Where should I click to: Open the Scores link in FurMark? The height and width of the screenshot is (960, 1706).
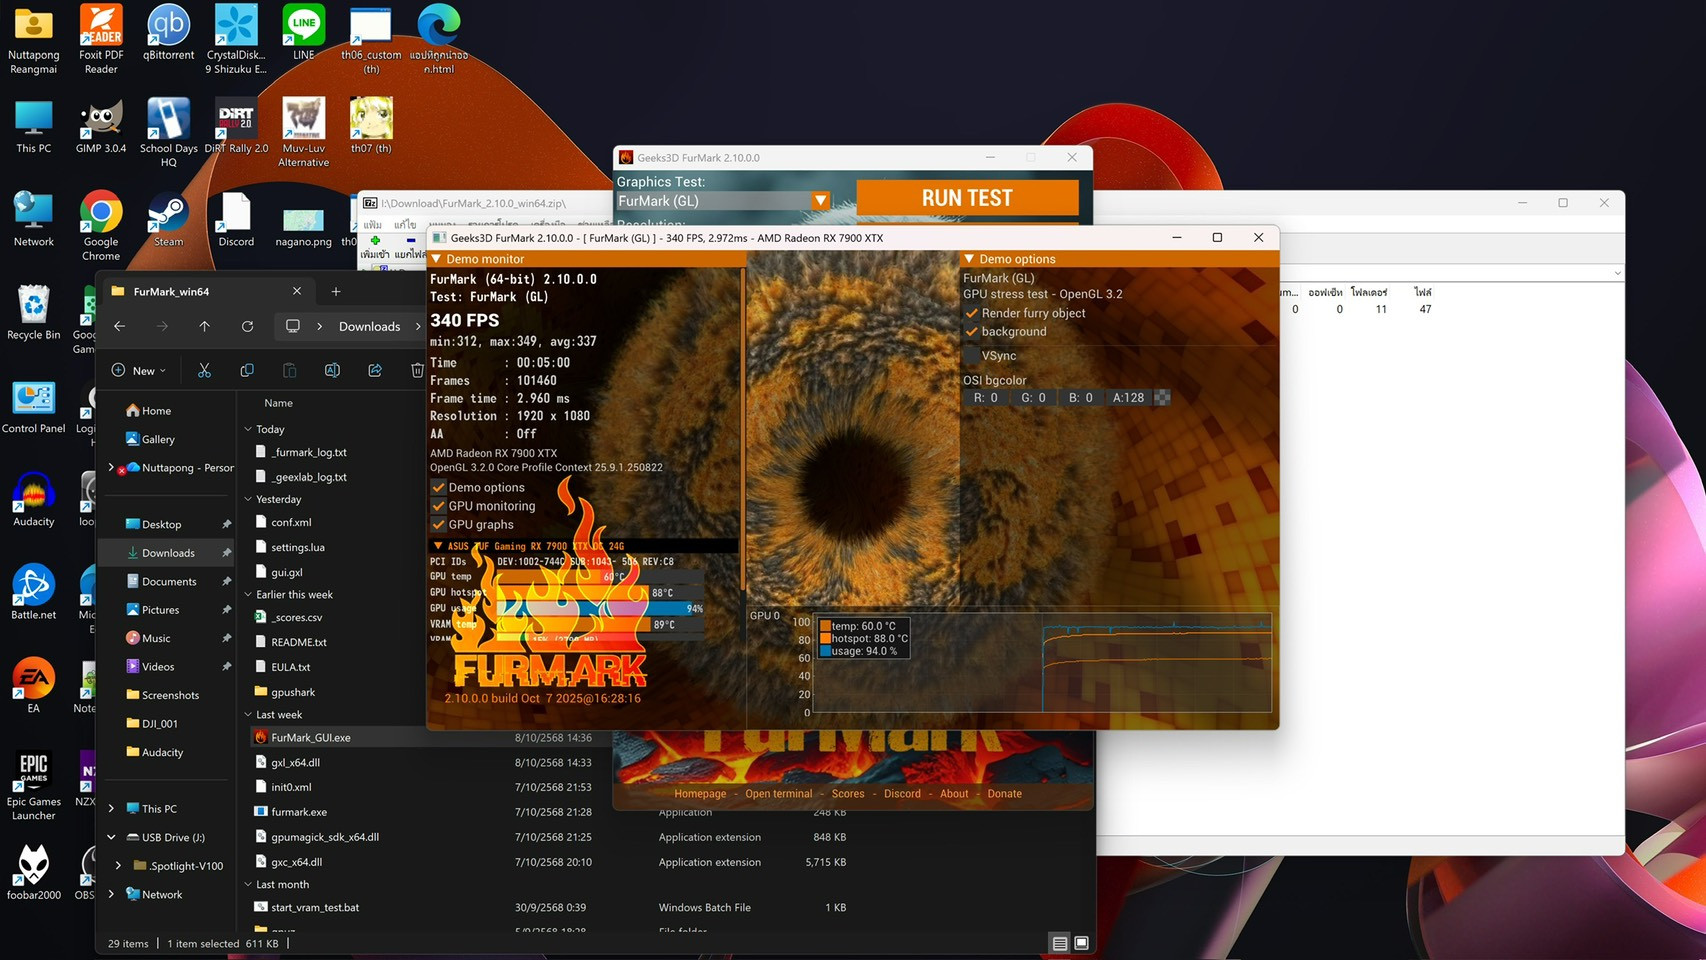(847, 794)
